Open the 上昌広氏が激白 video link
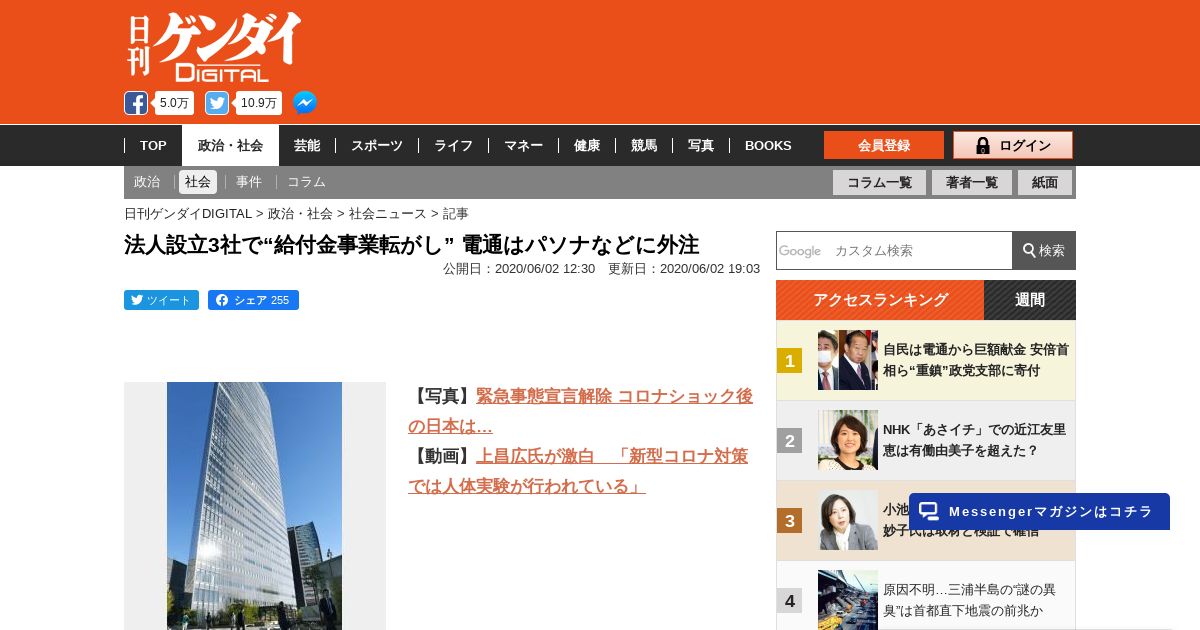Screen dimensions: 1200x630 coord(578,471)
